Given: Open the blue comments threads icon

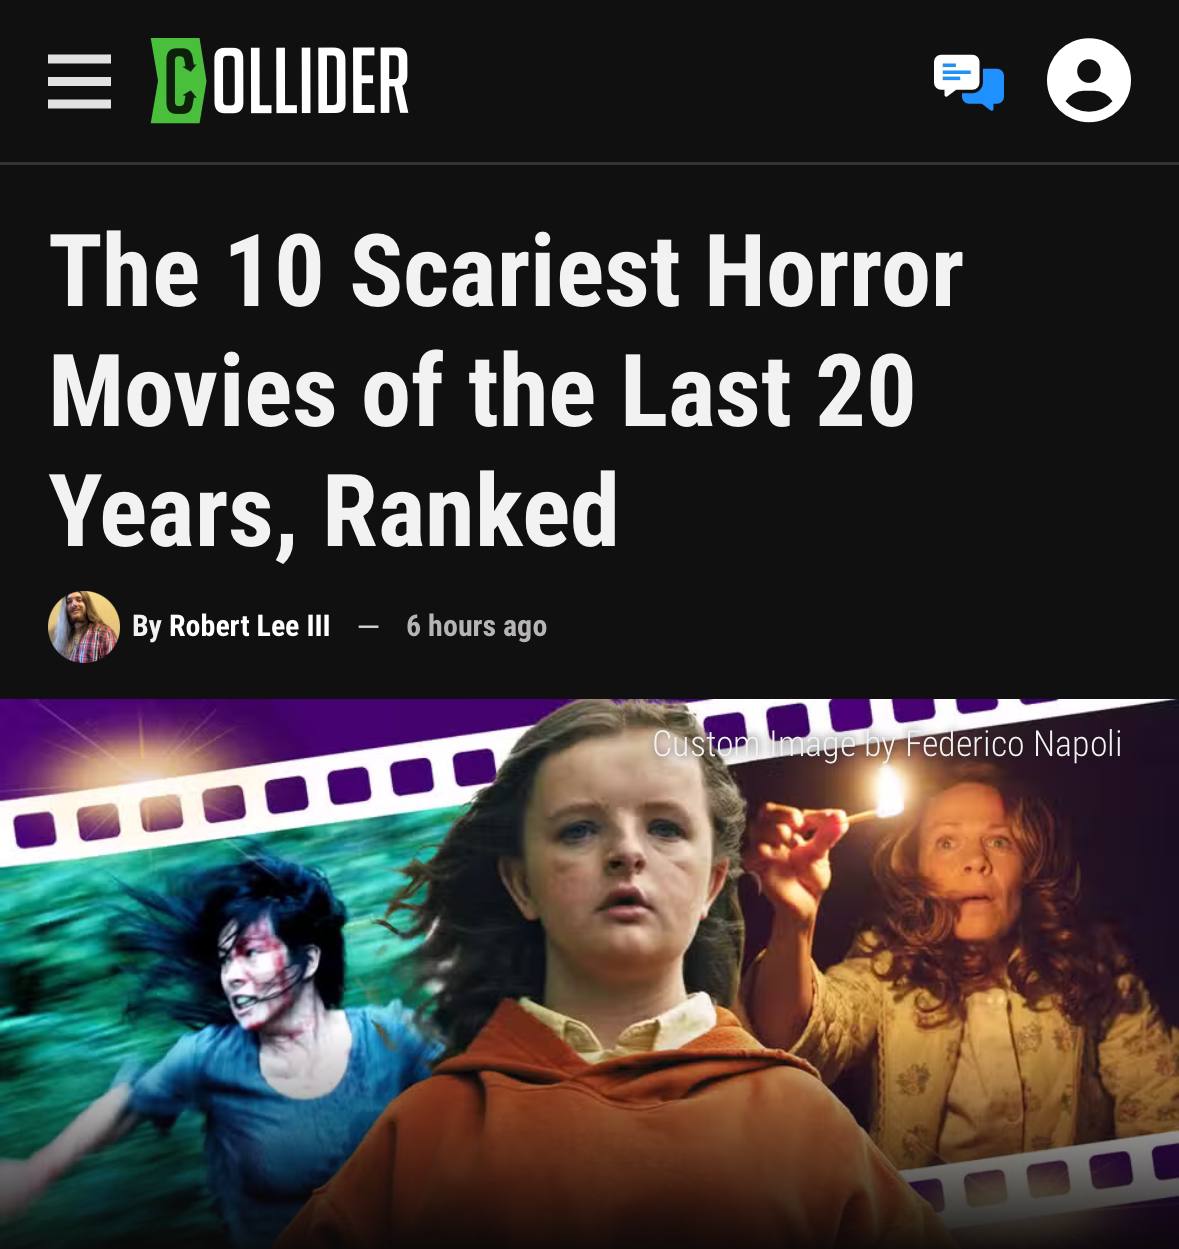Looking at the screenshot, I should [968, 82].
